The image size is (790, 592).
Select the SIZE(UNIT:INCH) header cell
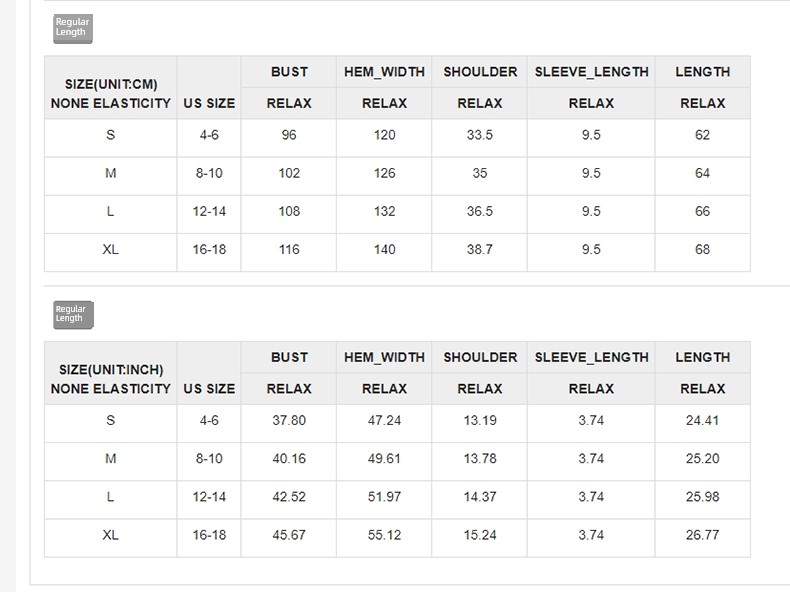110,373
